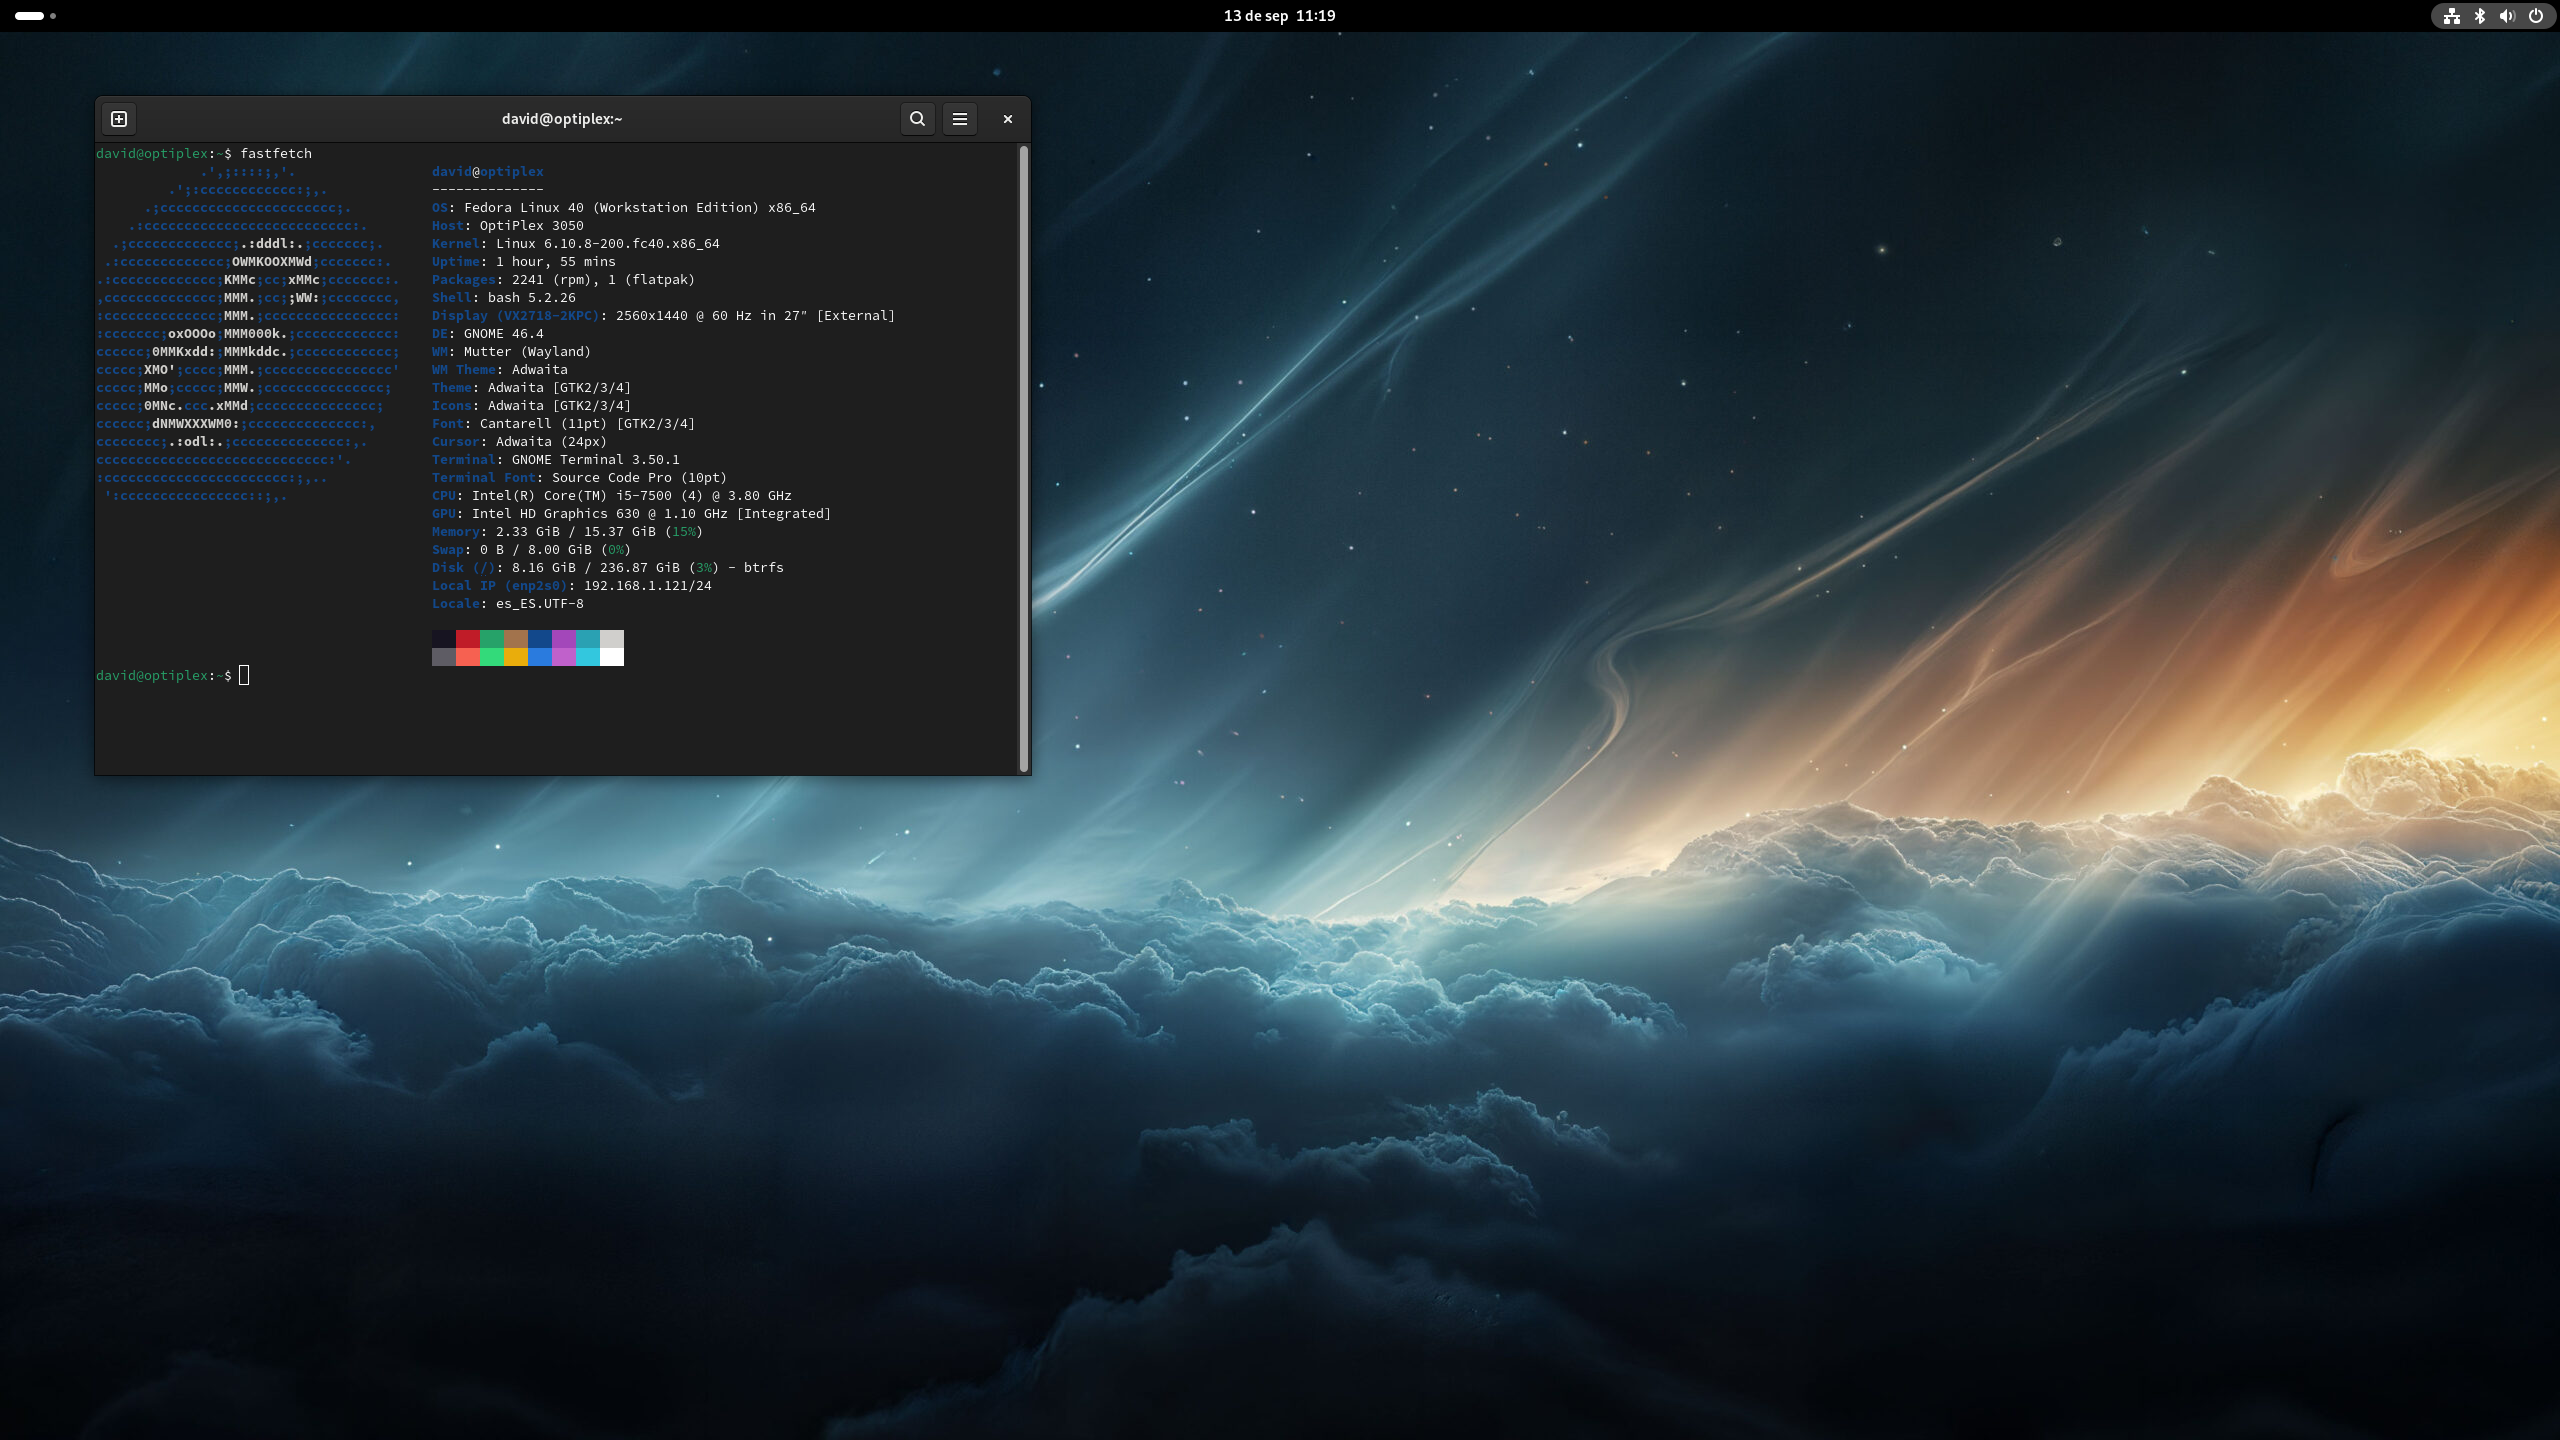Click the 'GNOME 46.4' desktop environment value
2560x1440 pixels.
pos(504,334)
